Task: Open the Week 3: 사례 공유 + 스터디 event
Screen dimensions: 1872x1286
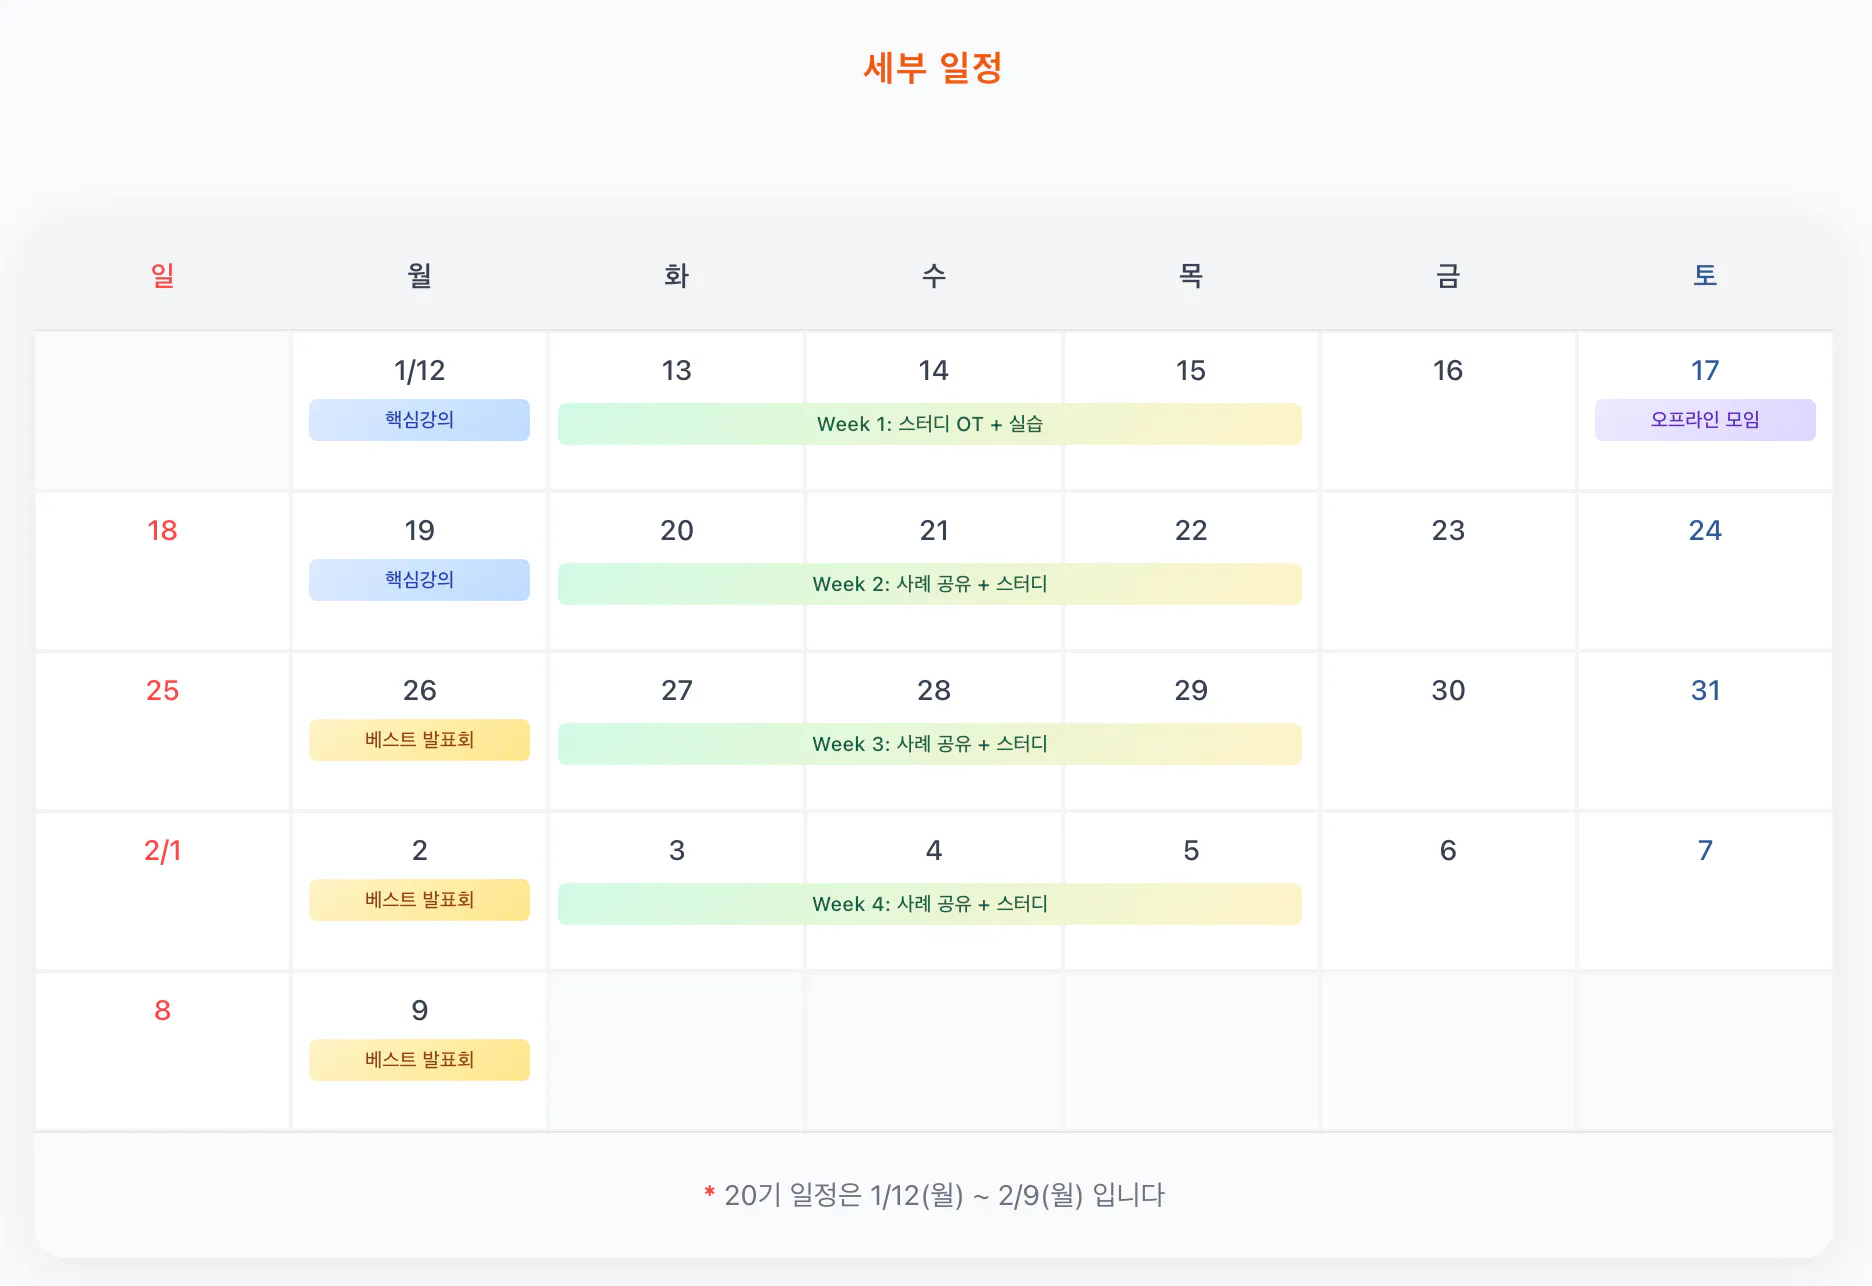Action: click(x=930, y=743)
